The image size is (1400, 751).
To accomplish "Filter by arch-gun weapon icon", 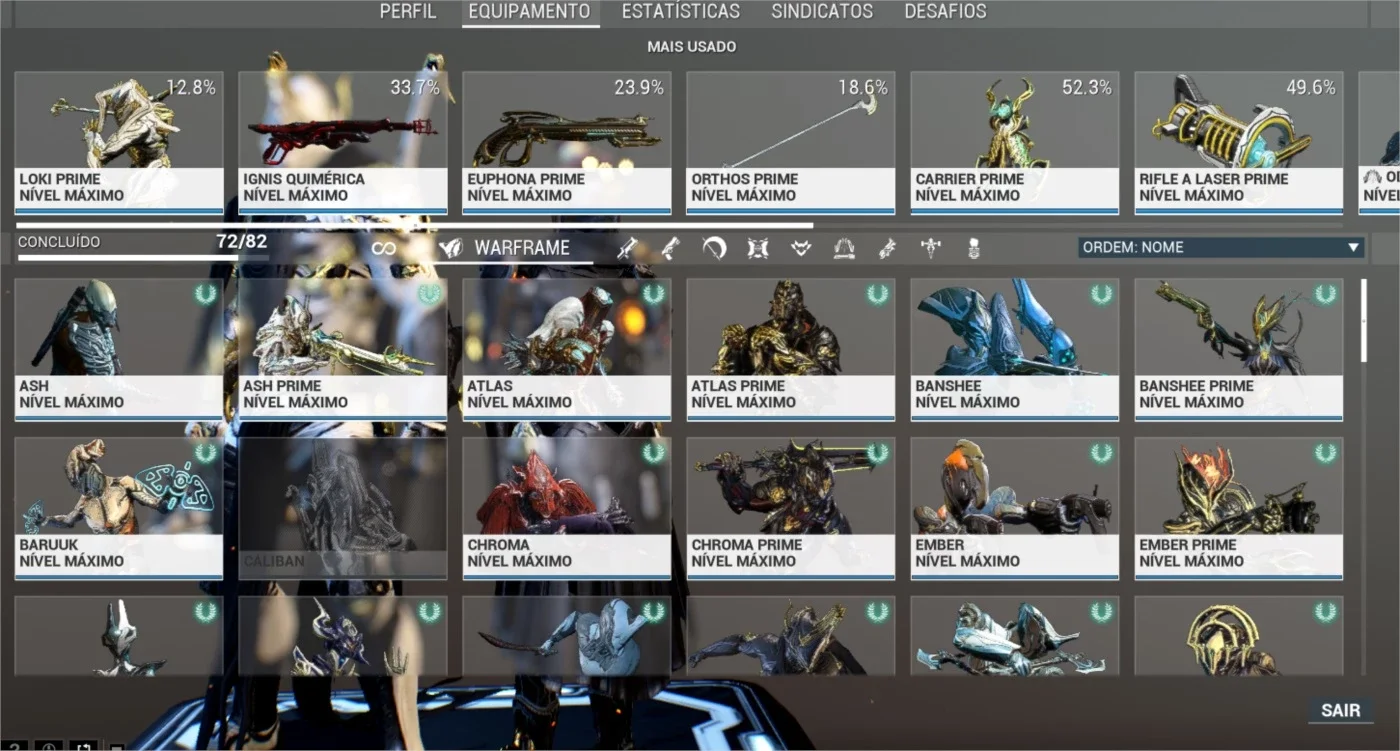I will pyautogui.click(x=888, y=248).
